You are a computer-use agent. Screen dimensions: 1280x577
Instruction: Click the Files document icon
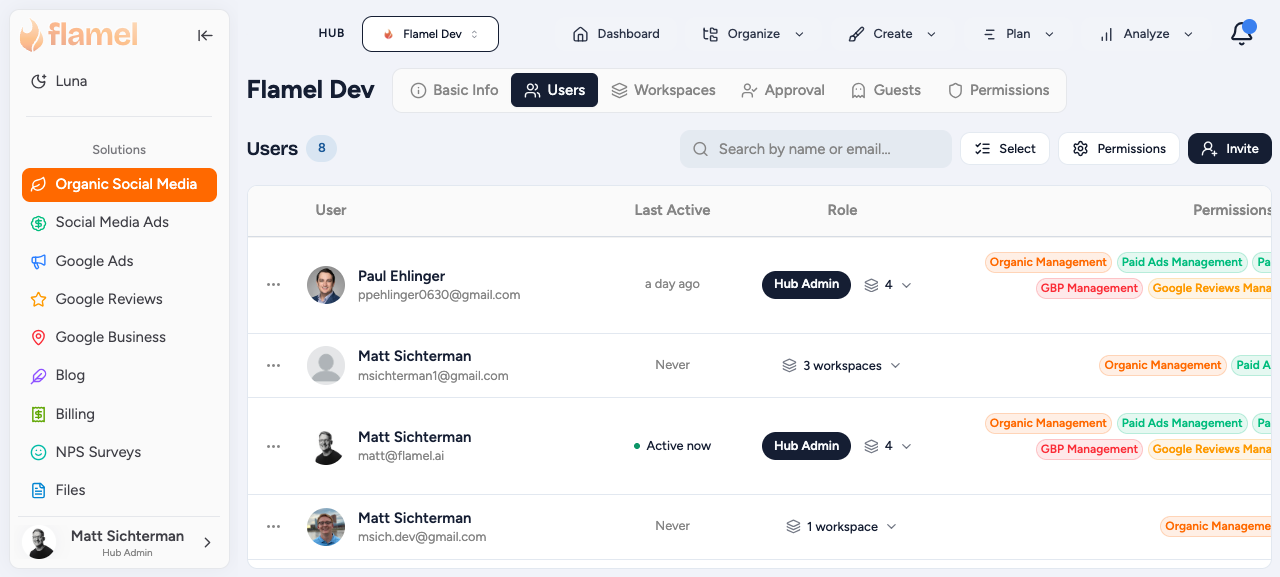[38, 491]
